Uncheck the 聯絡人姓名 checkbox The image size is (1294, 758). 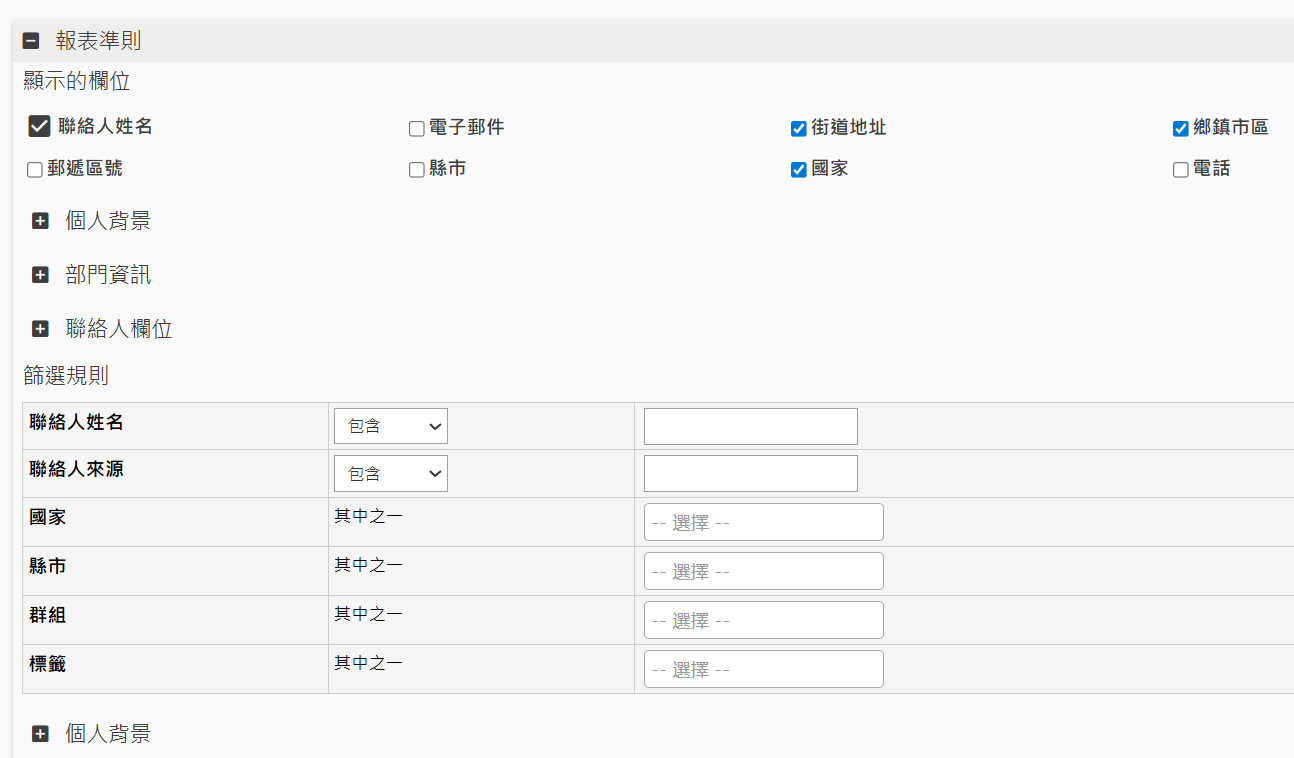pos(39,126)
